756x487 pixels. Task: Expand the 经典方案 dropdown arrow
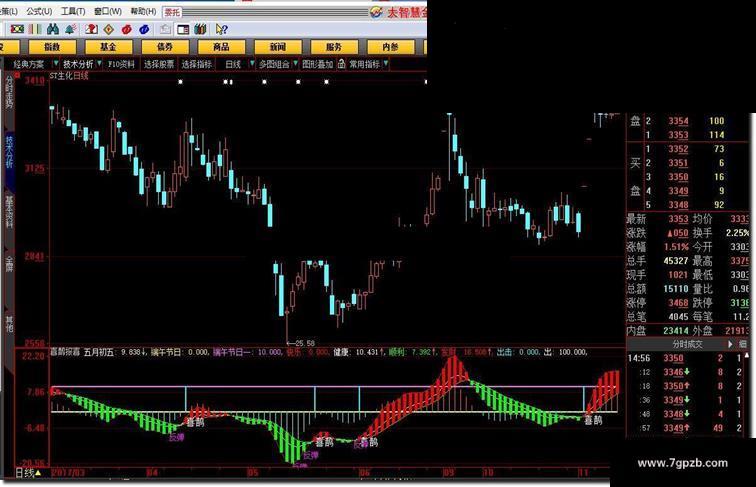(56, 63)
